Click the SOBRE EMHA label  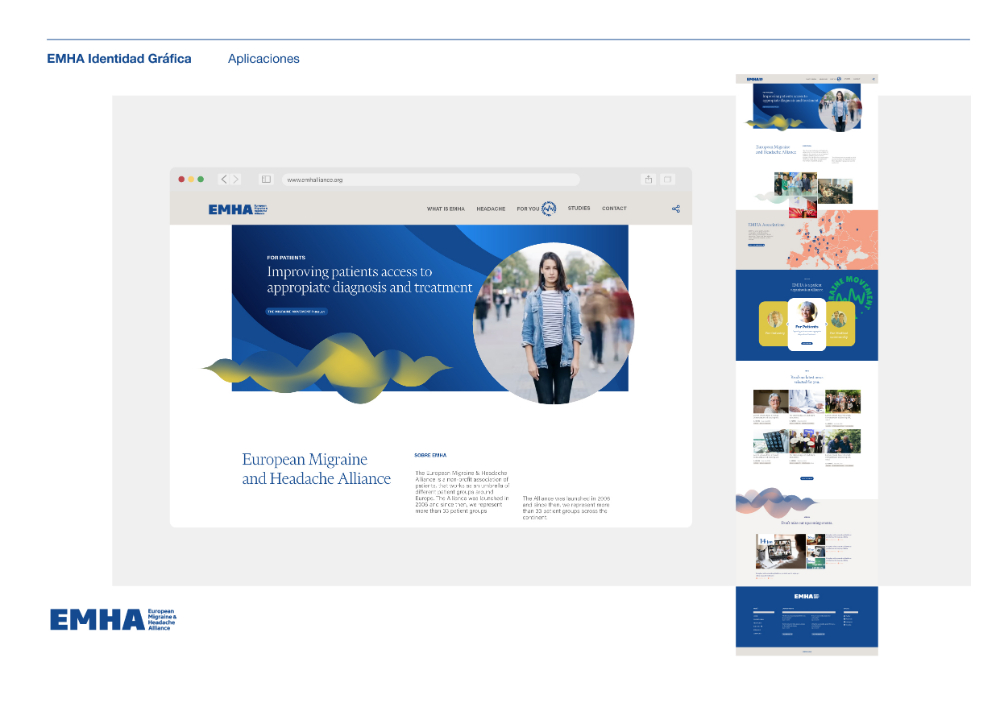430,455
